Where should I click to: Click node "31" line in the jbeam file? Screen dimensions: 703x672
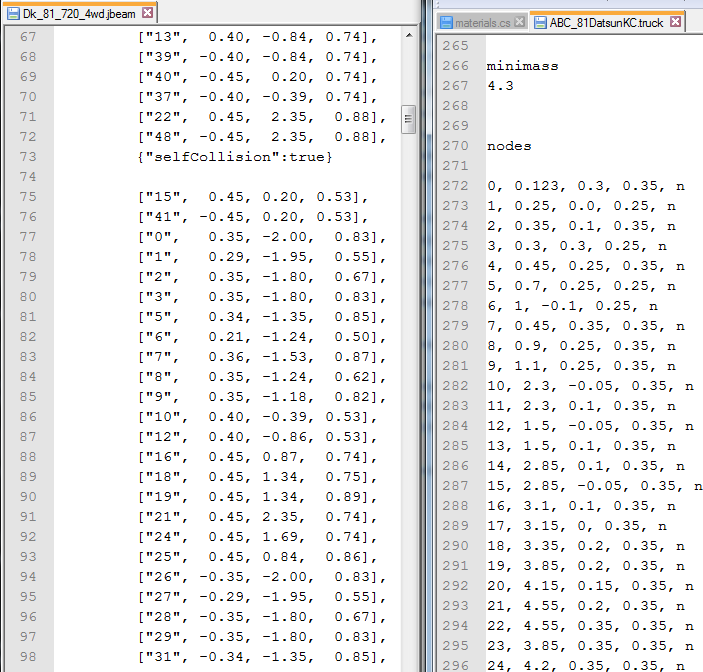pos(262,657)
